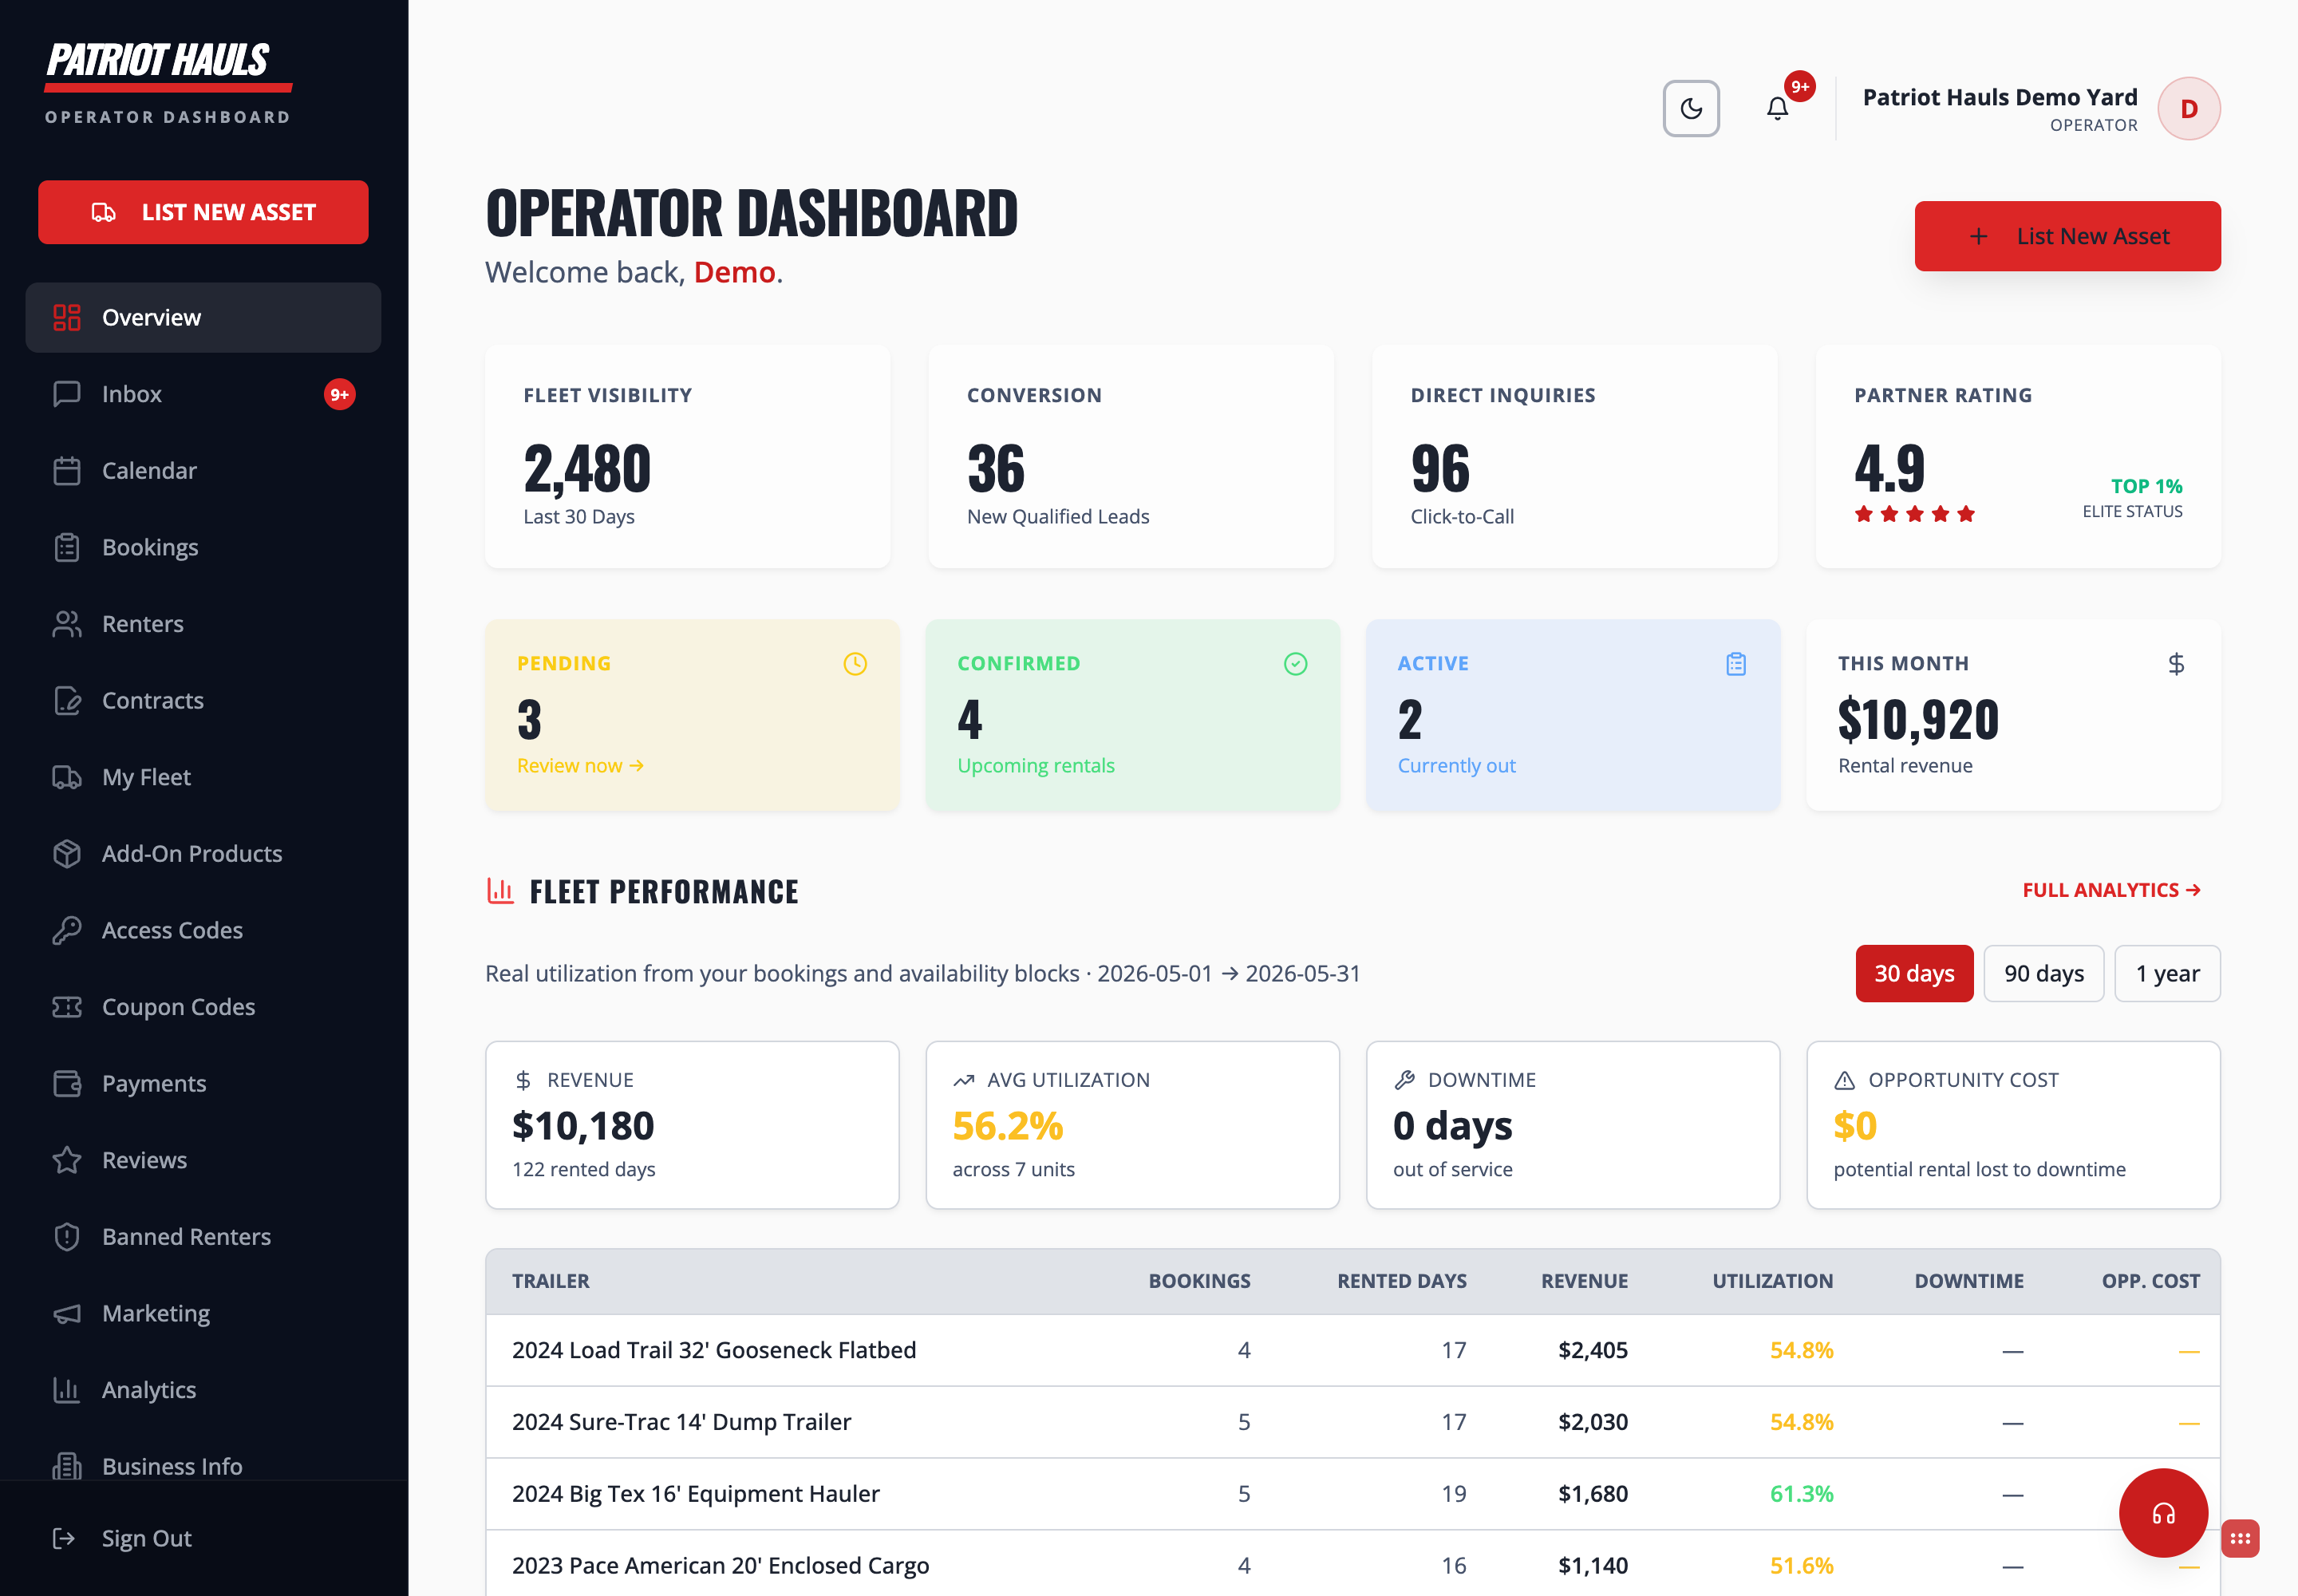Viewport: 2298px width, 1596px height.
Task: Click the 56.2% Avg Utilization value
Action: coord(1007,1126)
